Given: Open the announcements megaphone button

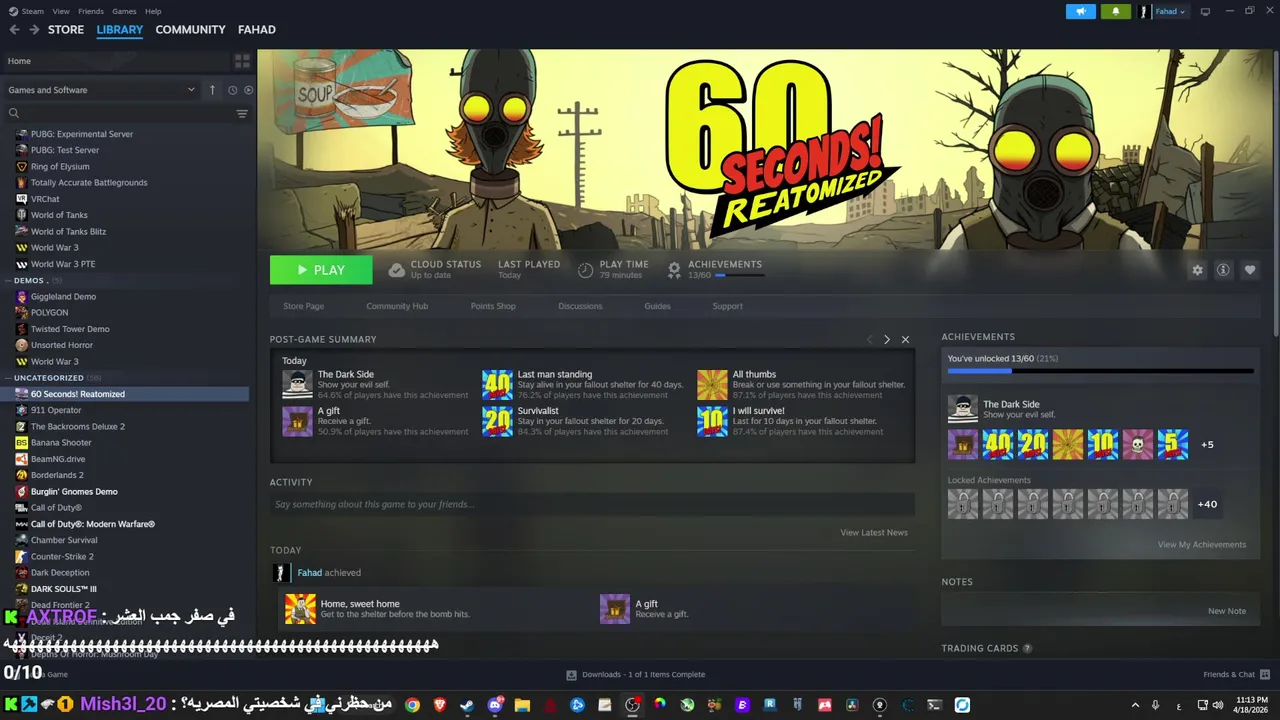Looking at the screenshot, I should (x=1080, y=12).
